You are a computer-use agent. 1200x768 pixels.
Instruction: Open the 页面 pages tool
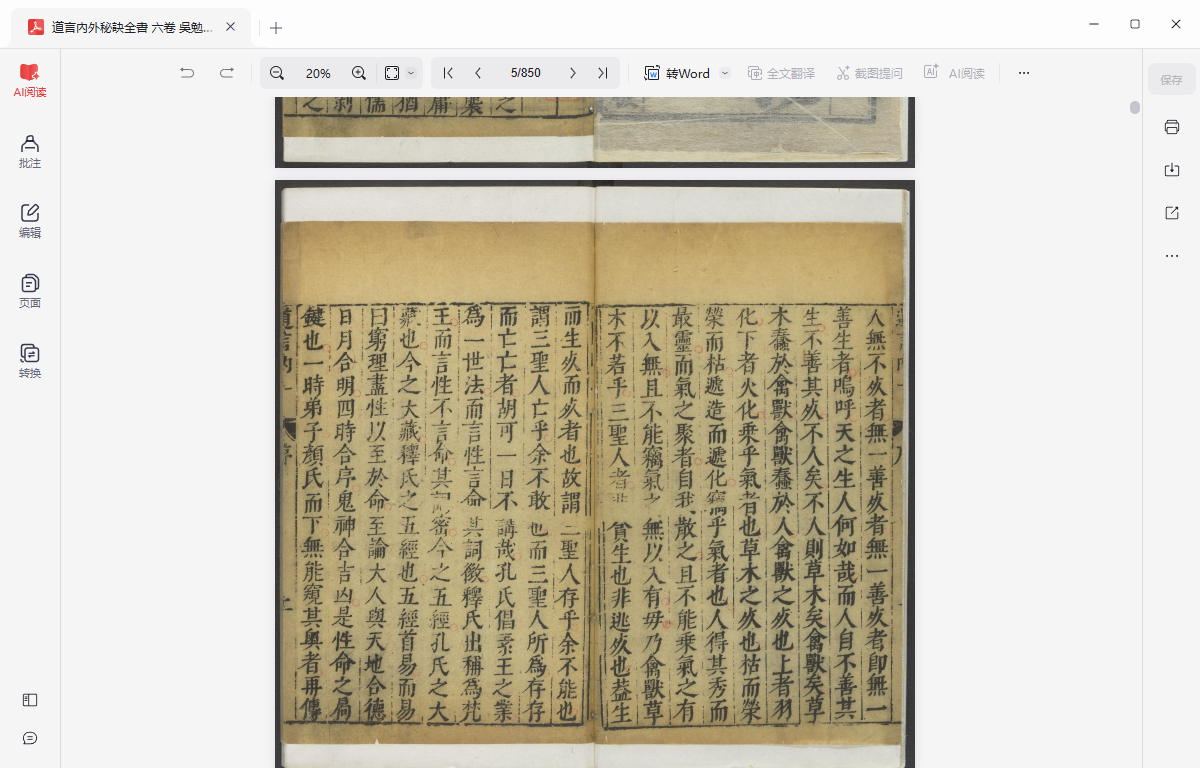30,291
